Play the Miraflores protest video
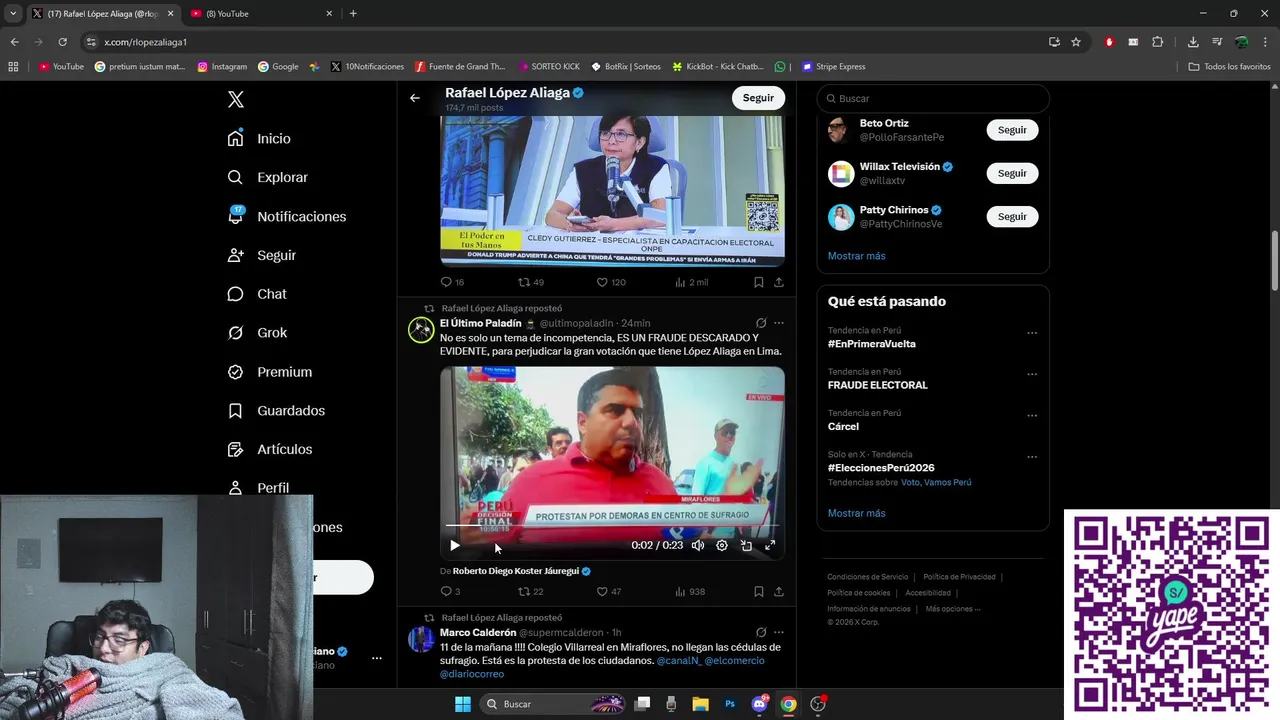 point(455,545)
